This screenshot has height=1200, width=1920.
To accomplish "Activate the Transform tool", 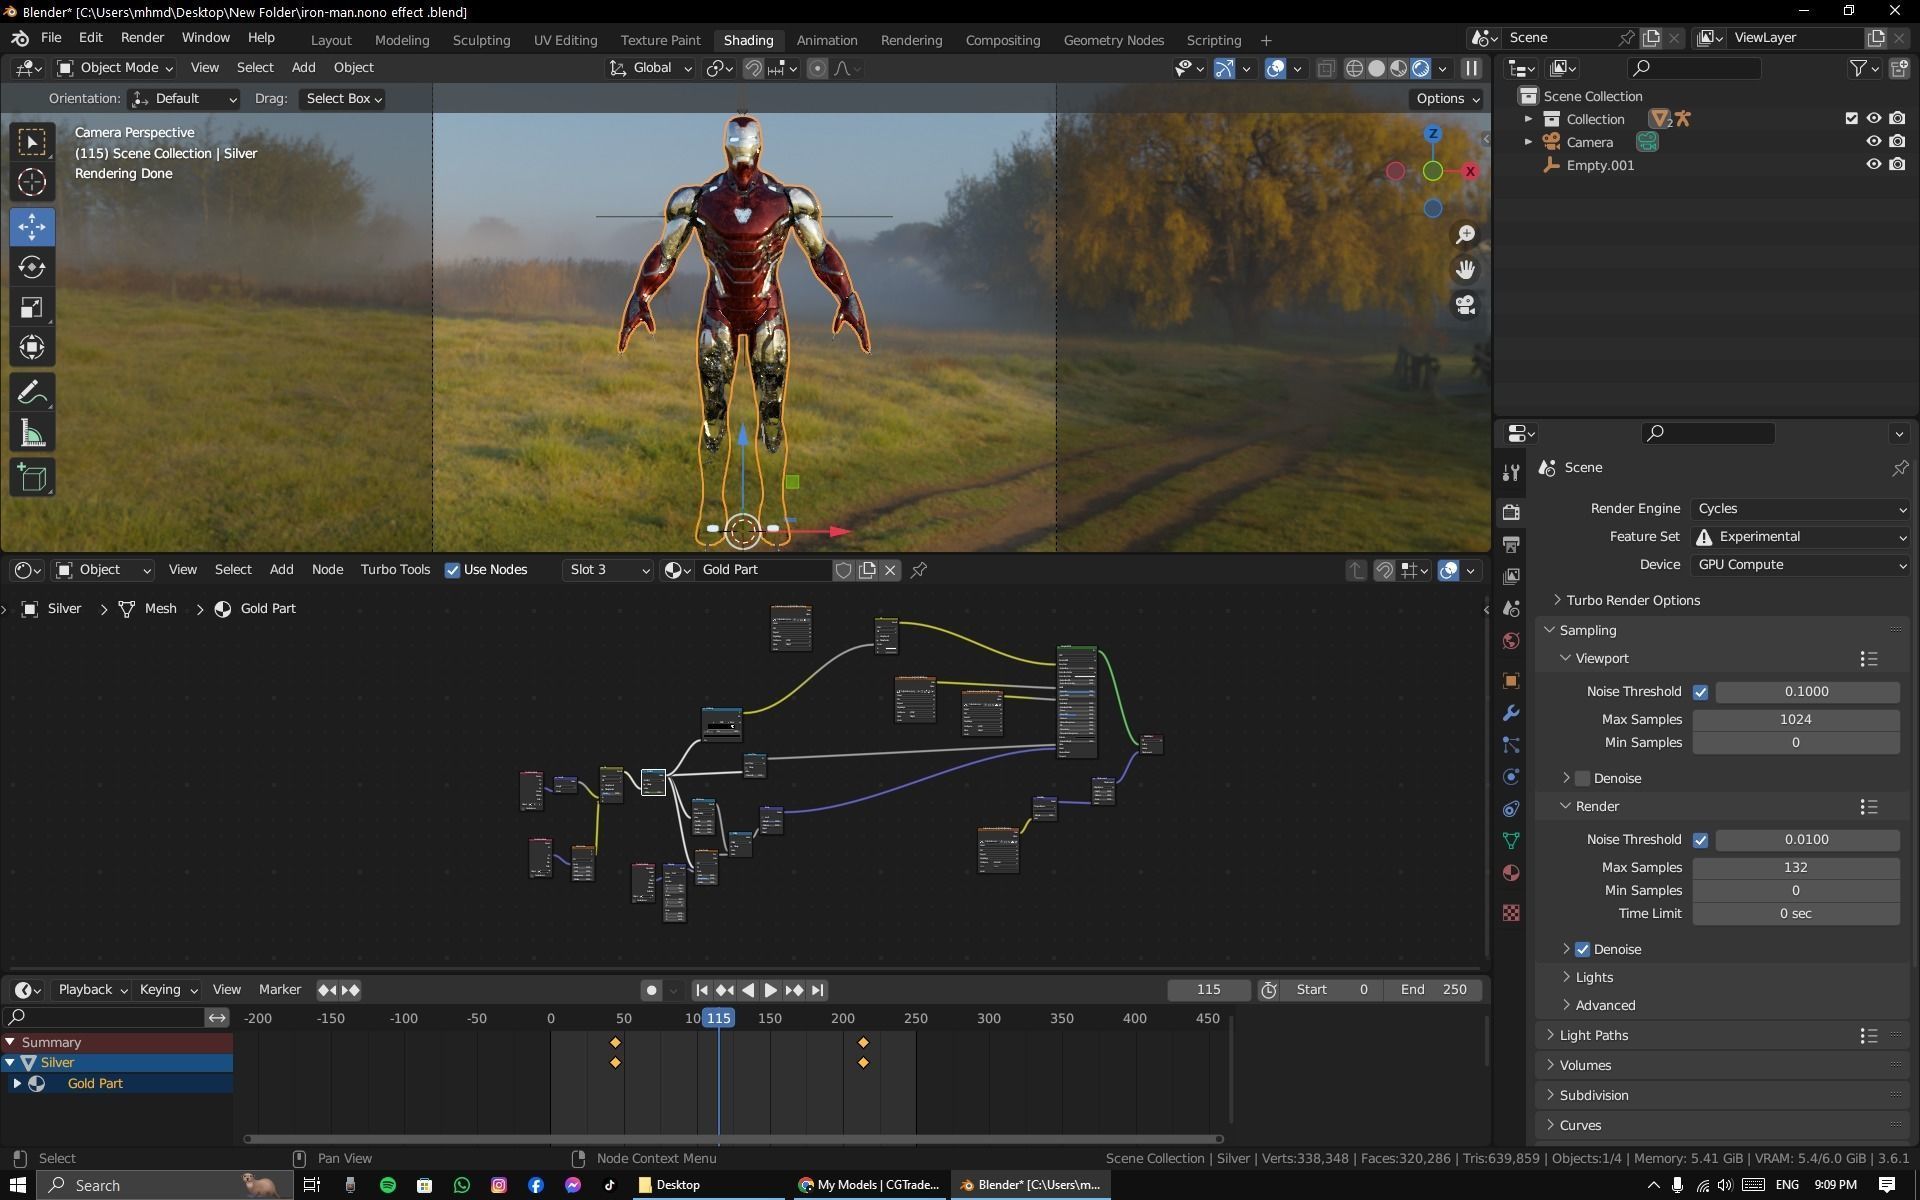I will click(x=32, y=347).
